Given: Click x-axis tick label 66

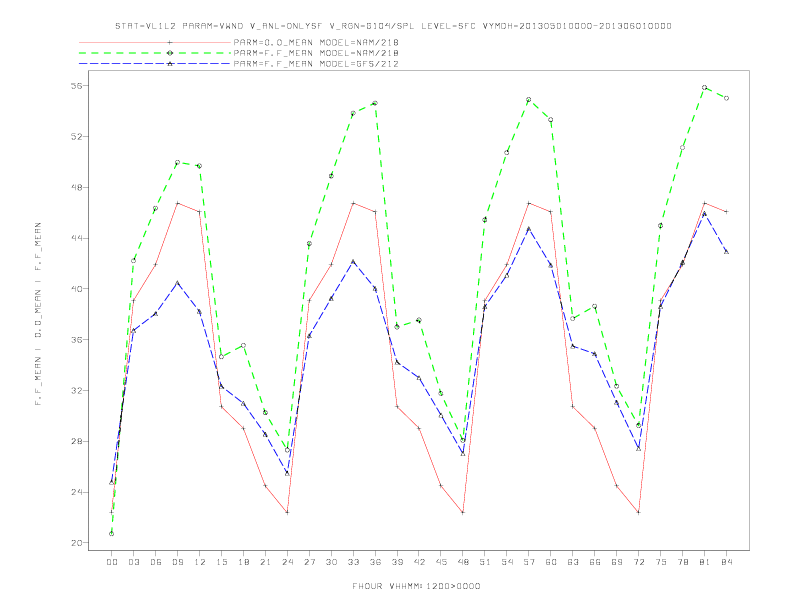Looking at the screenshot, I should [x=595, y=562].
